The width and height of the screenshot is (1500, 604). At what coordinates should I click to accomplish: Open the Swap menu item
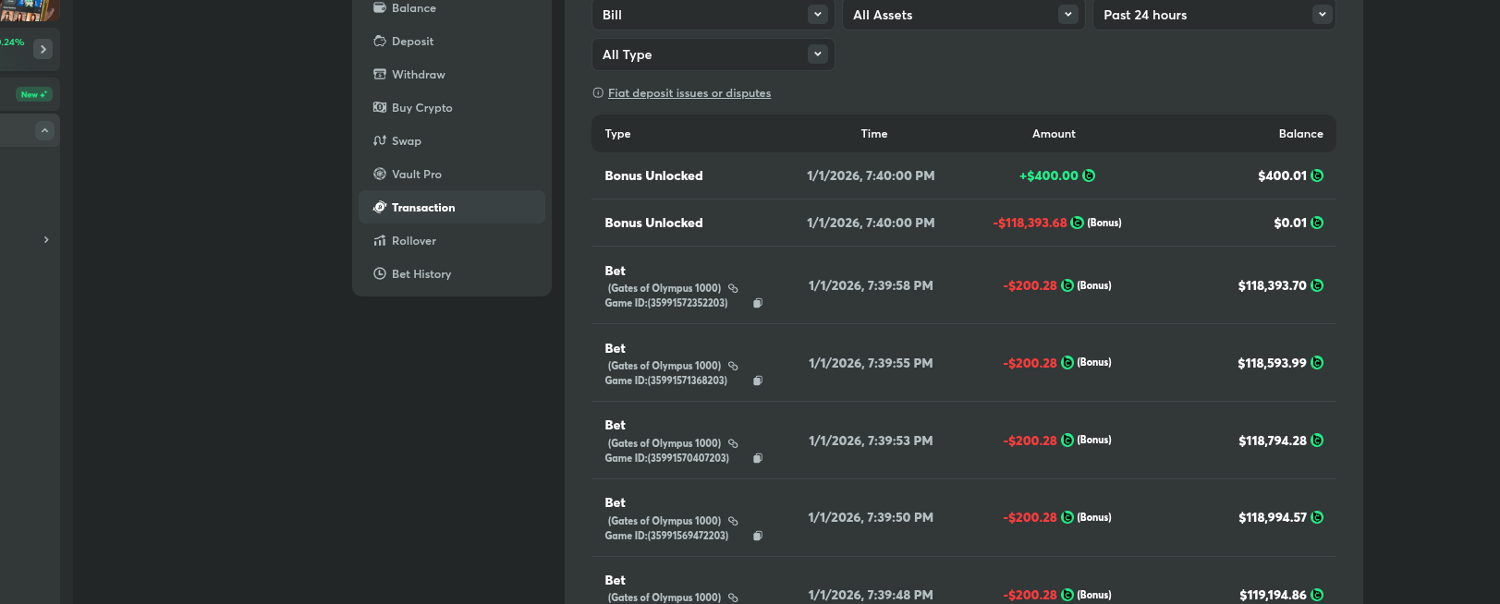(x=406, y=141)
